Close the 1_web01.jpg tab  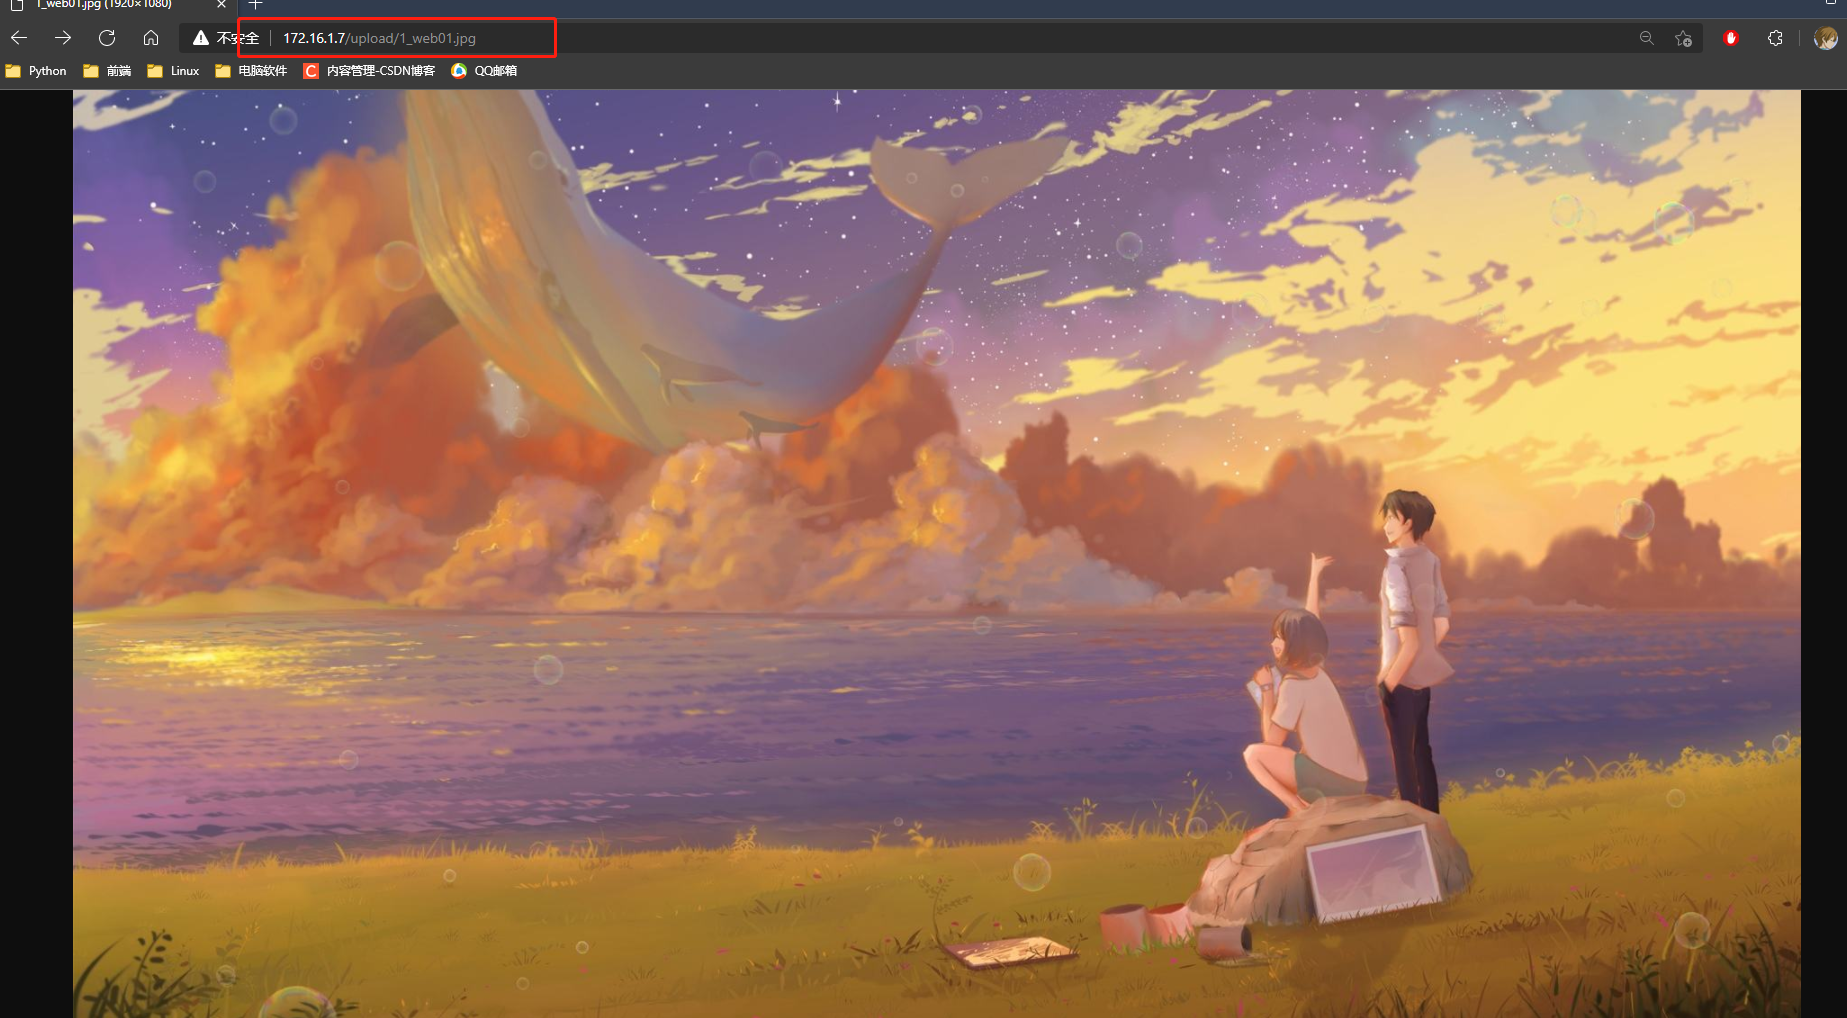point(222,5)
